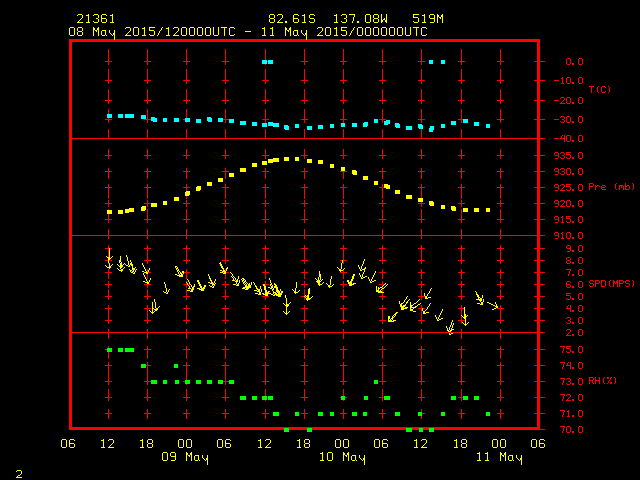Click the 10 May date label
640x480 pixels.
(342, 457)
